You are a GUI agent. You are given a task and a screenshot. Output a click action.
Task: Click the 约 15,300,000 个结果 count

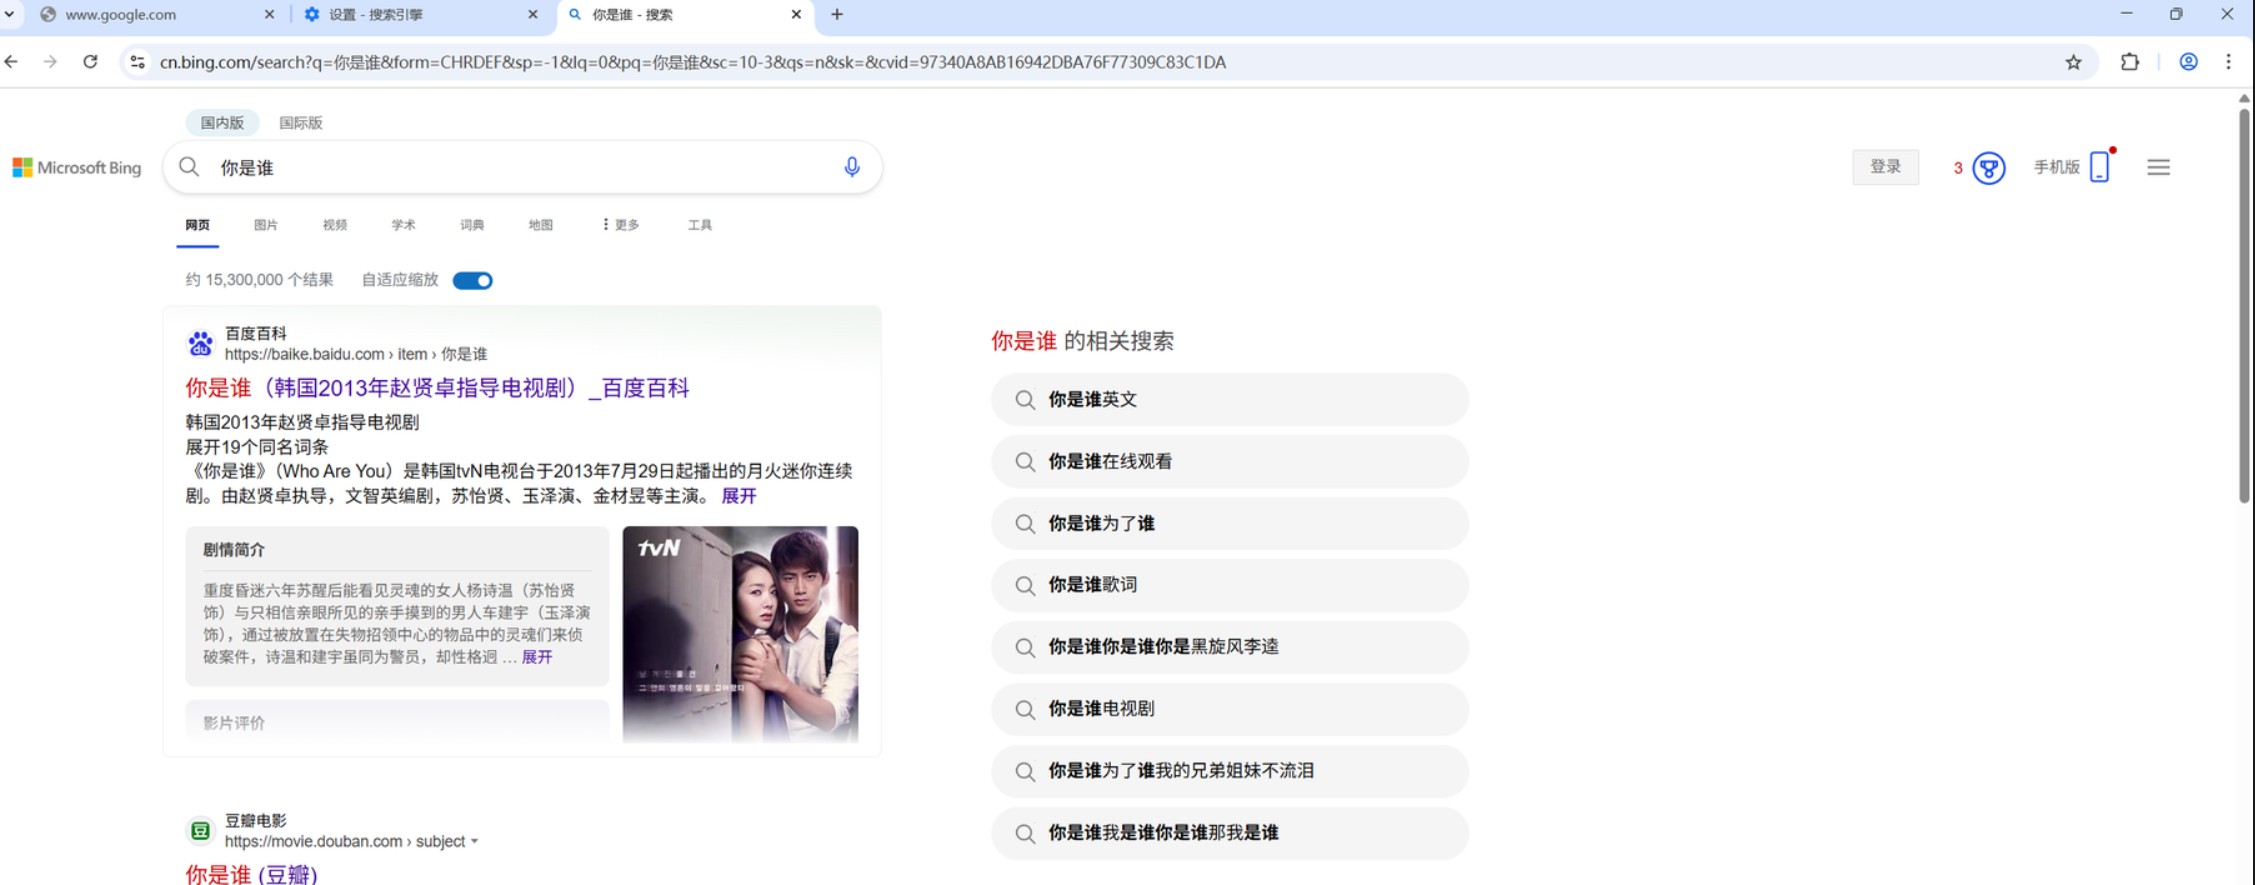tap(259, 280)
